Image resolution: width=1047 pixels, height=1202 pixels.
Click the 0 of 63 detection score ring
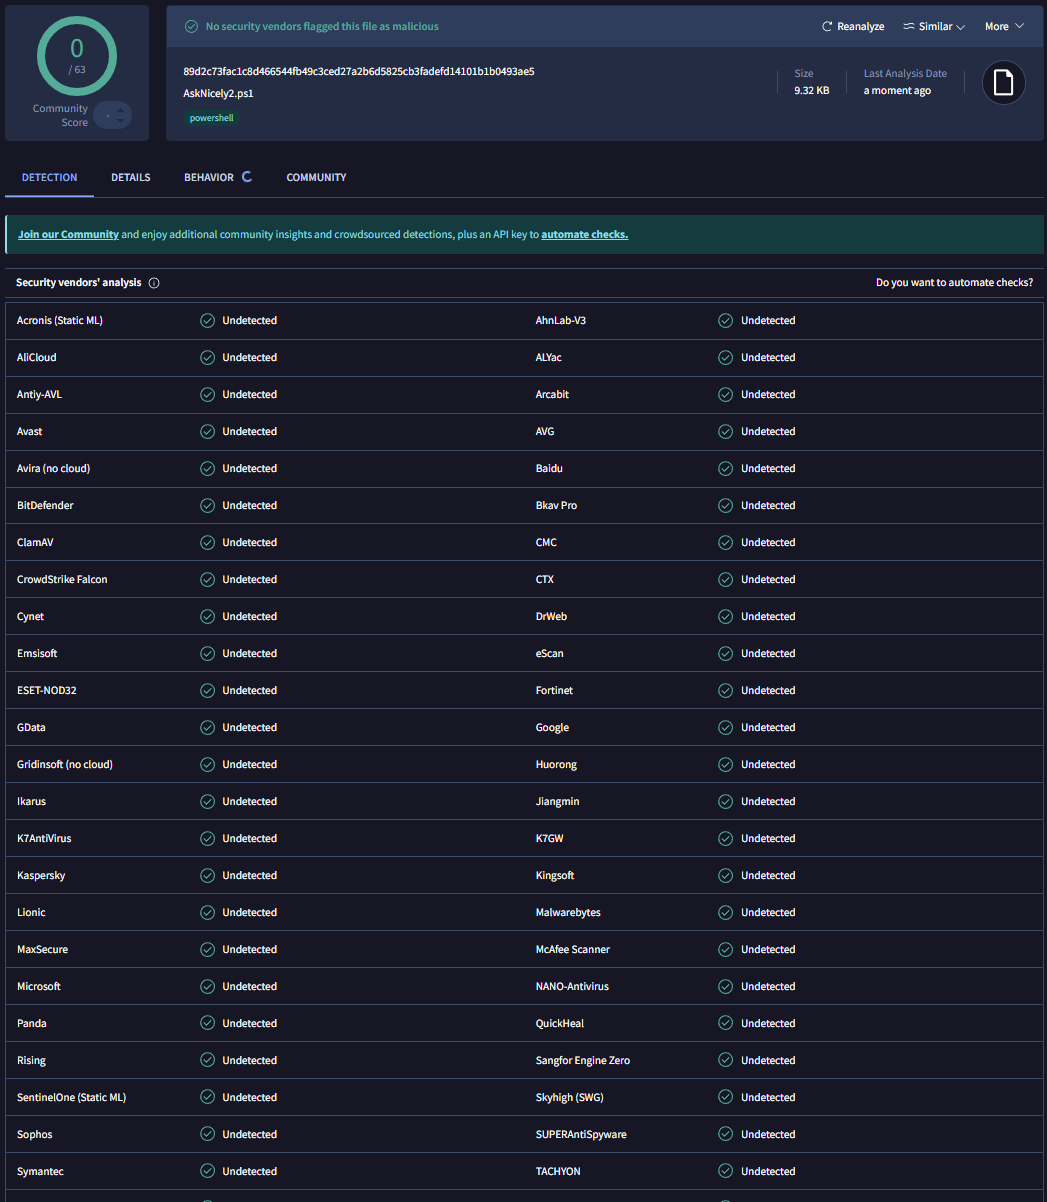click(77, 56)
